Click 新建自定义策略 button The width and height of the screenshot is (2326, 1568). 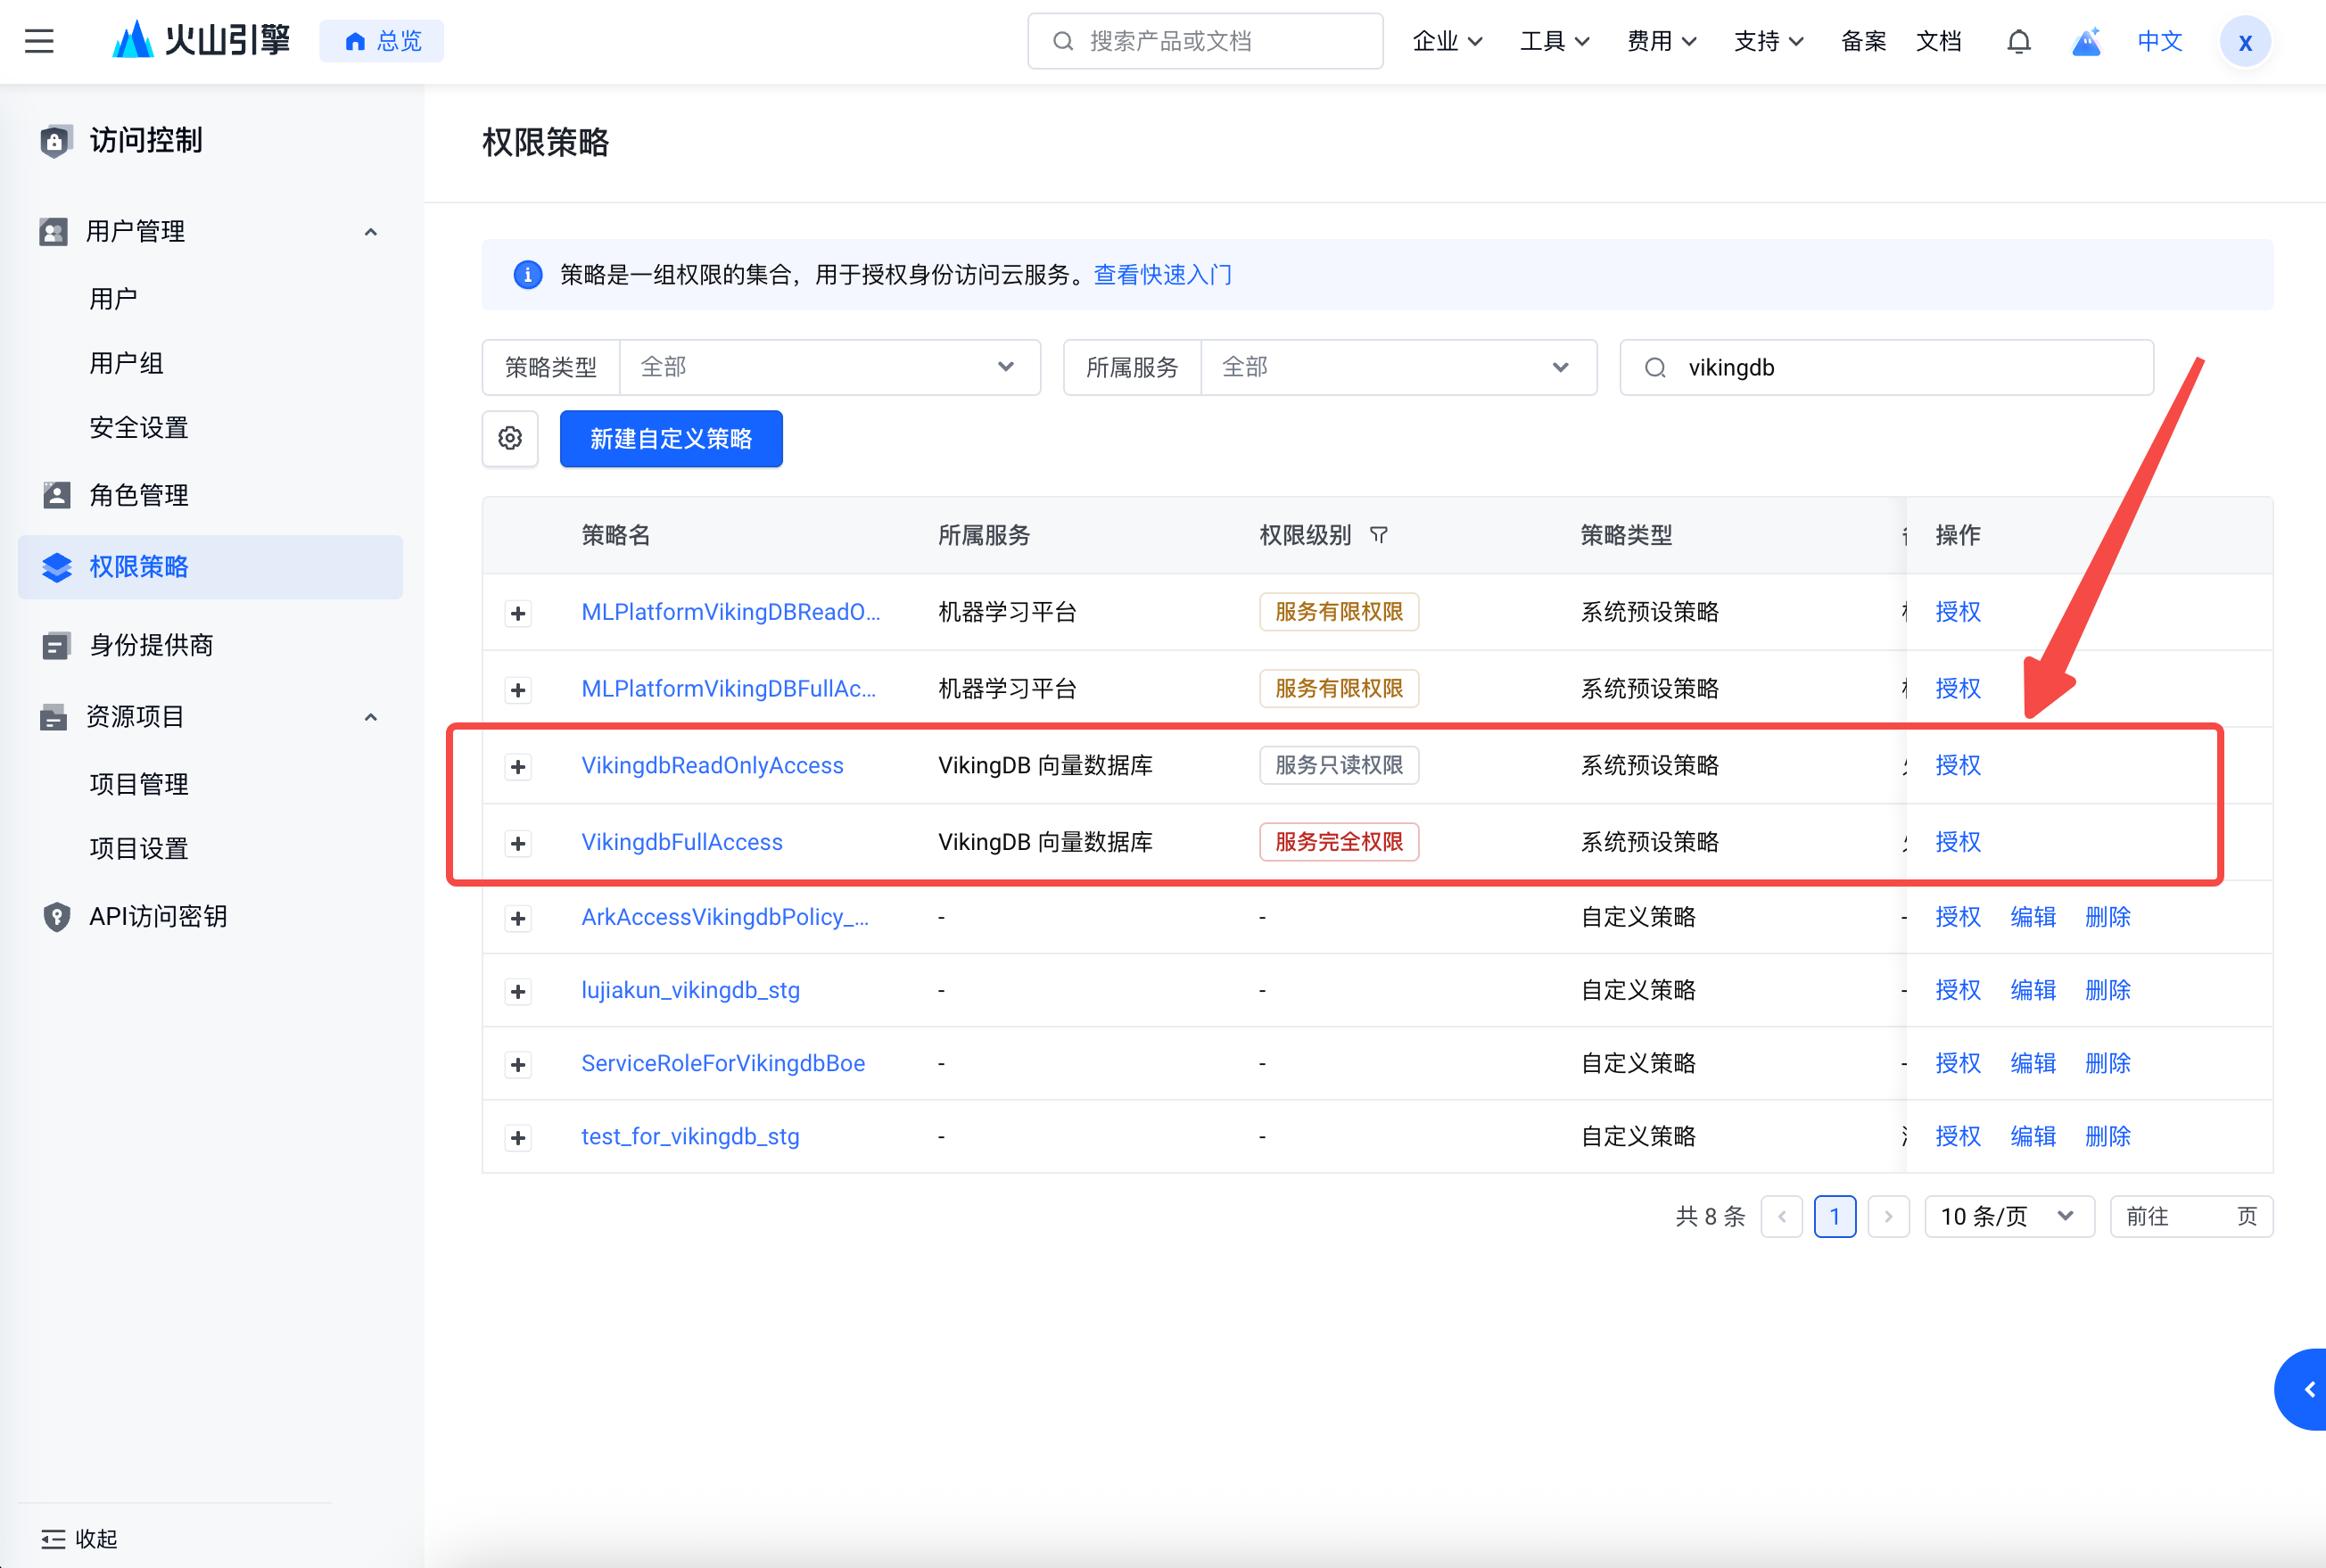[671, 438]
